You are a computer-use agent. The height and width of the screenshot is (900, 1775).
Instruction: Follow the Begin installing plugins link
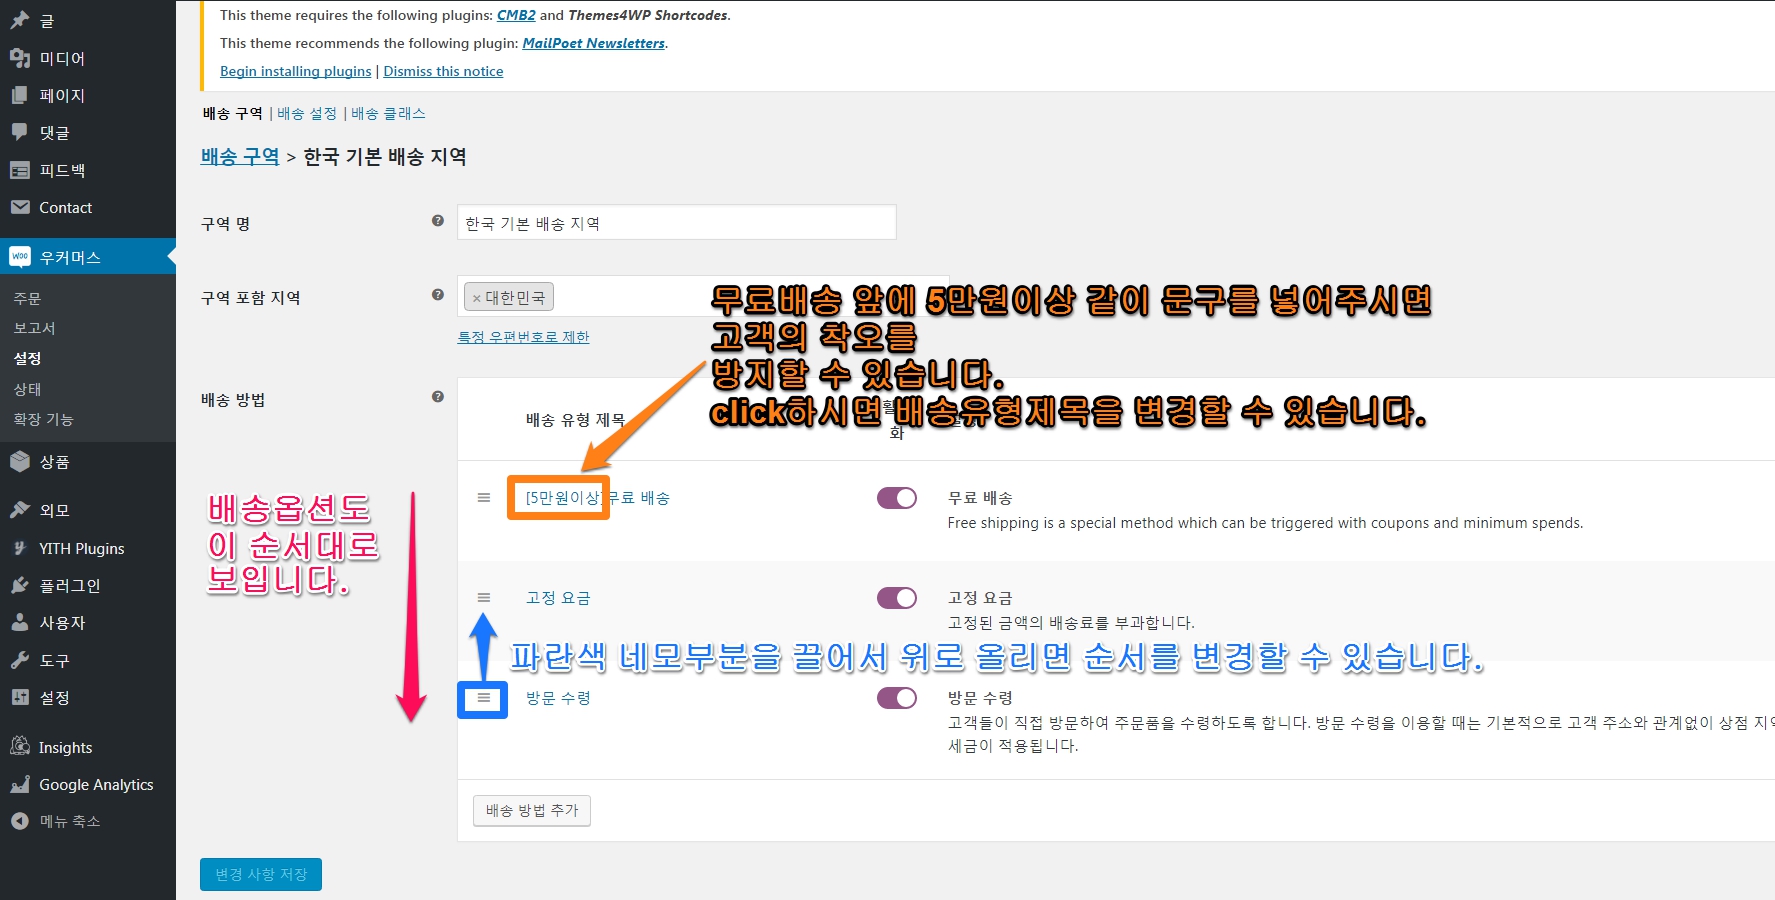[295, 71]
